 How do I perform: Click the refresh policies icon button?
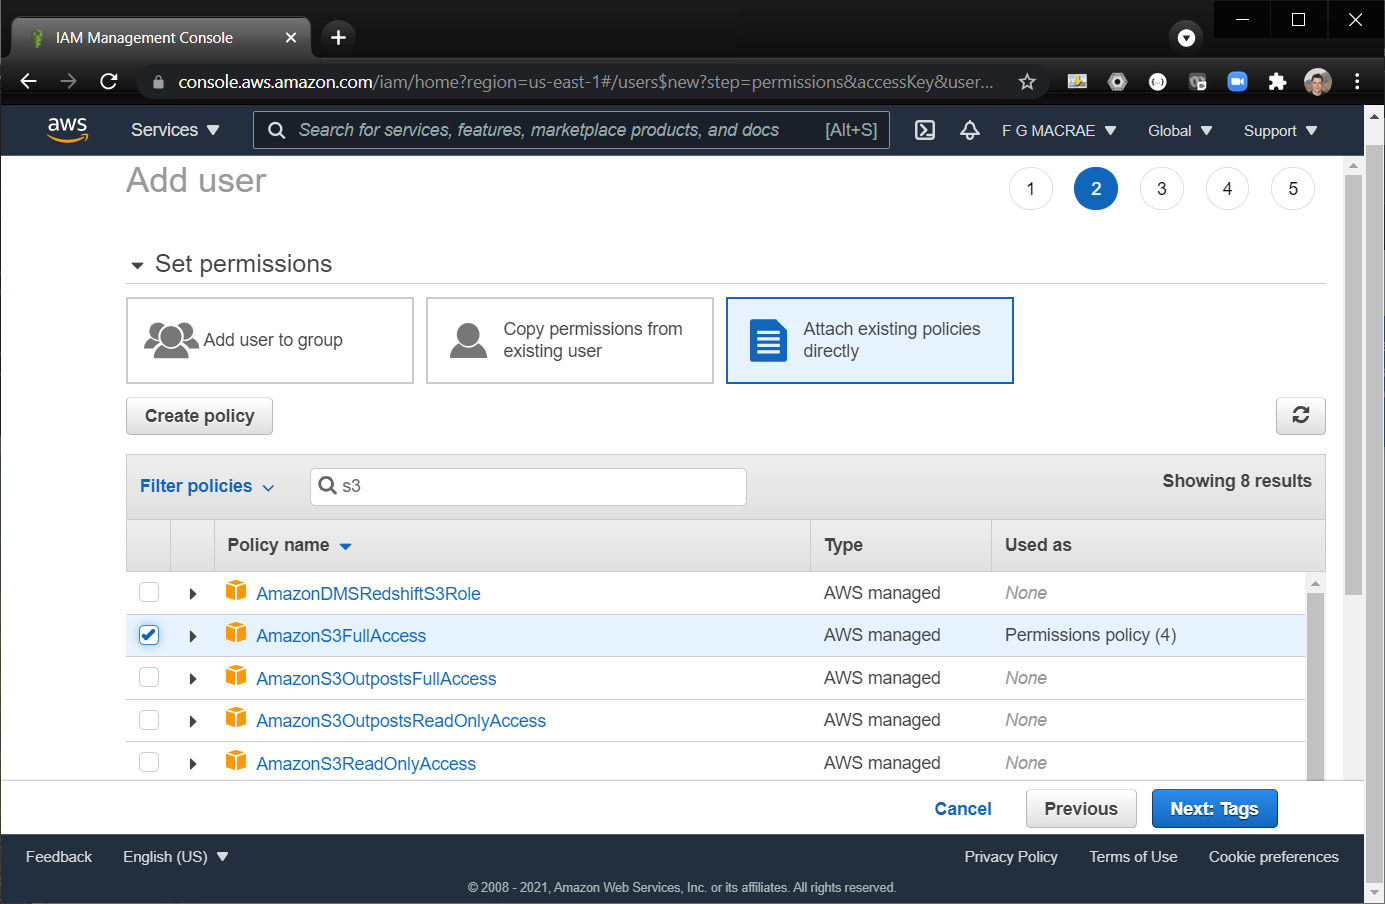pos(1300,416)
